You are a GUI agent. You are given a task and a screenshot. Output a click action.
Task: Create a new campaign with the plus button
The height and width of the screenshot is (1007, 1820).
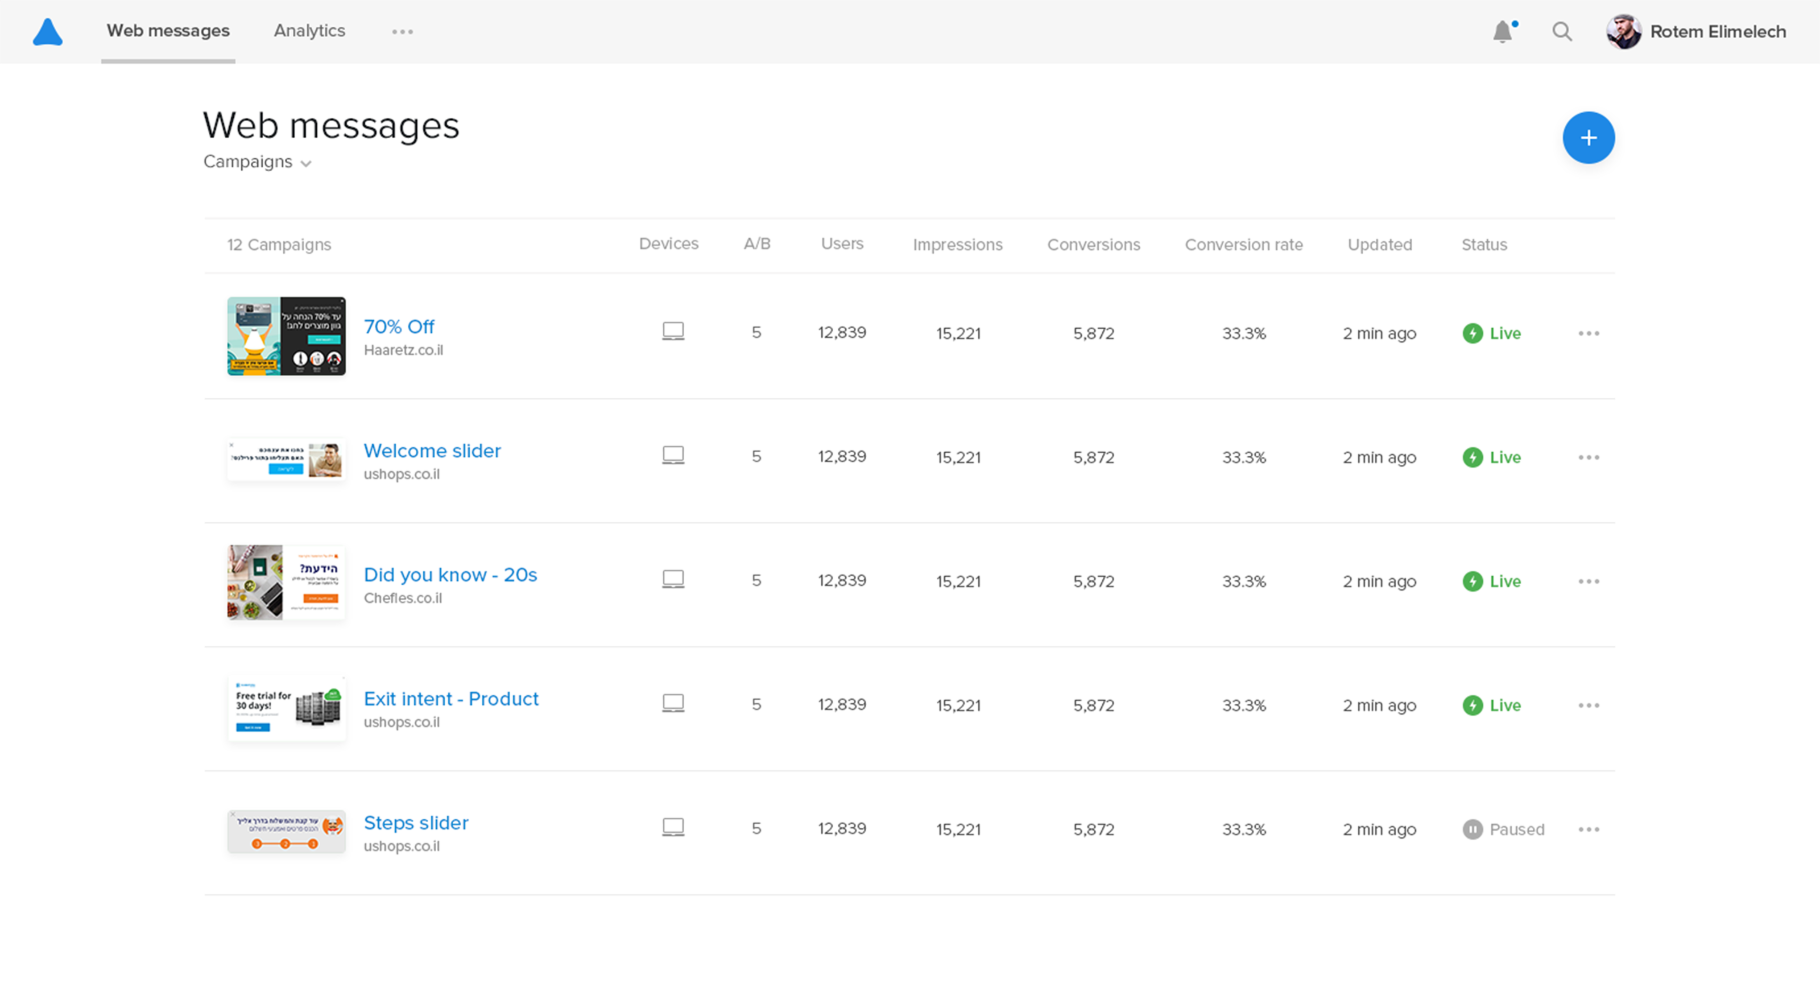coord(1588,138)
